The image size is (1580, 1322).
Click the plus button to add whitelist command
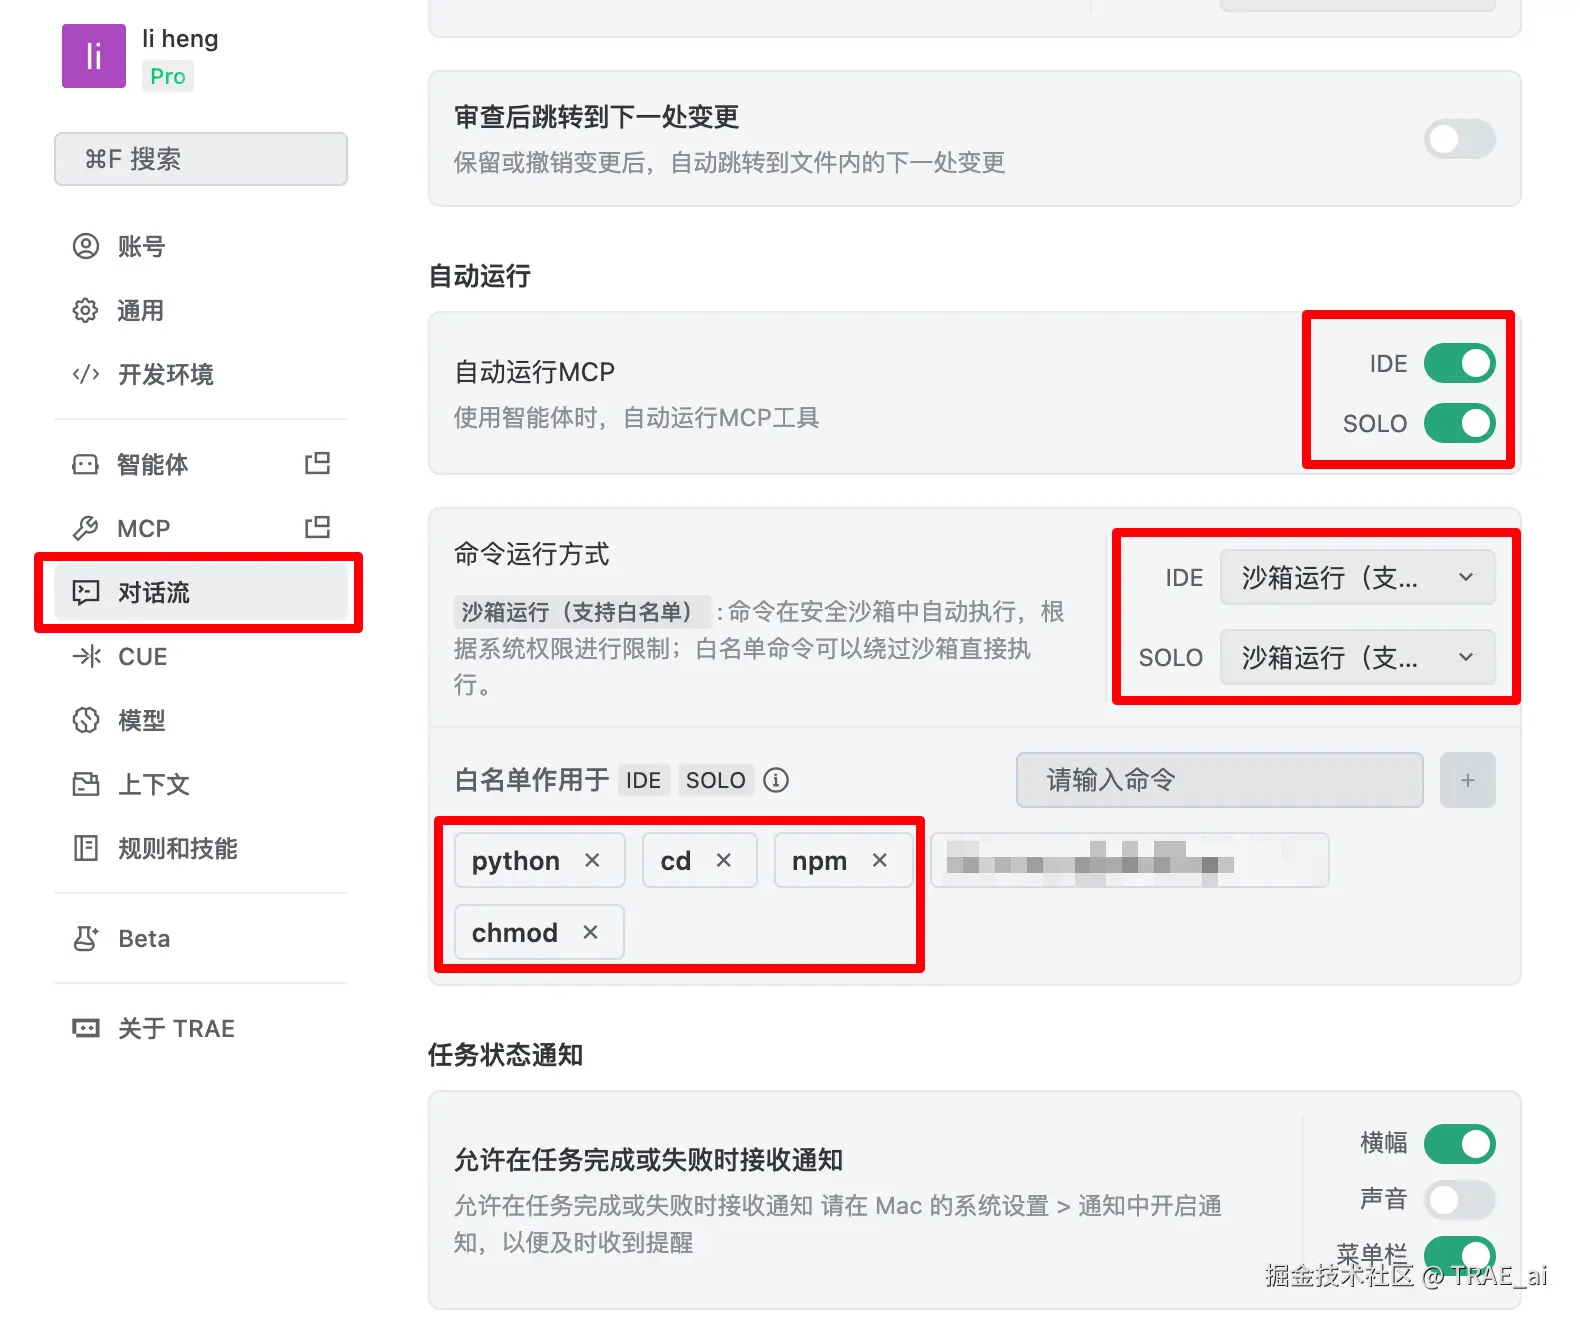point(1468,780)
